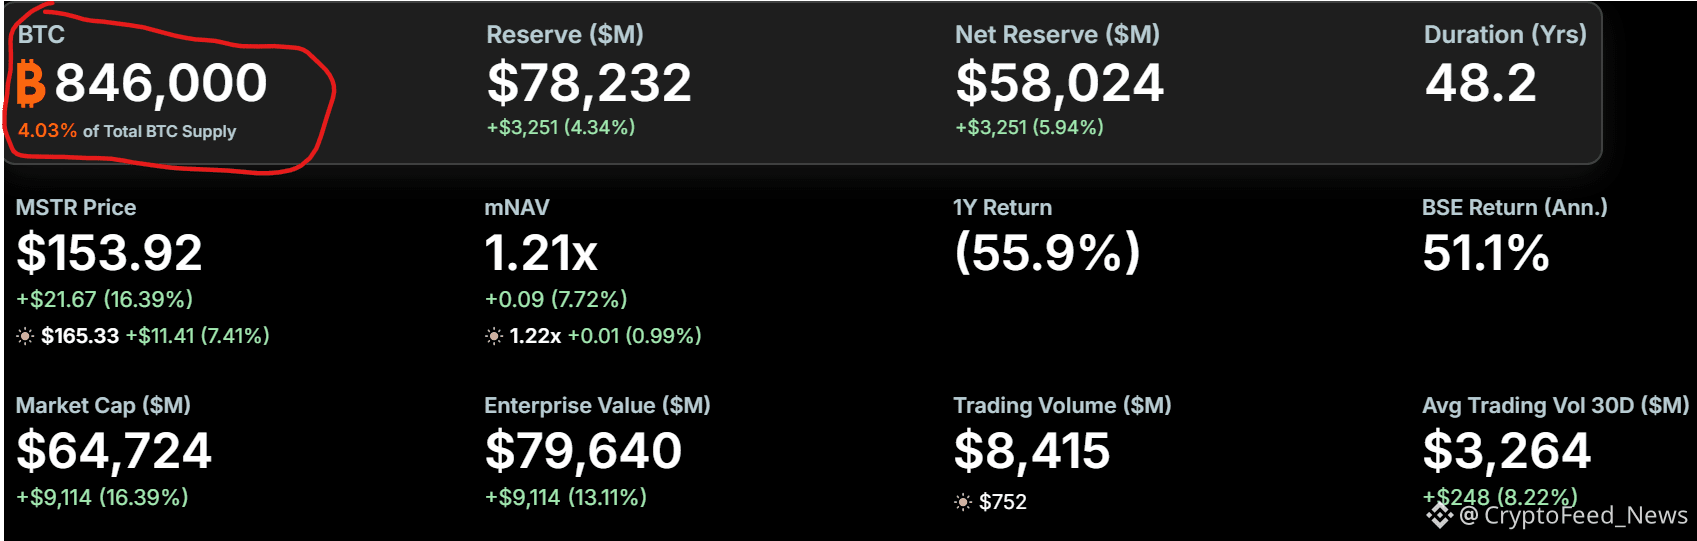
Task: Click the Duration (Yrs) 48.2 value
Action: pyautogui.click(x=1481, y=83)
